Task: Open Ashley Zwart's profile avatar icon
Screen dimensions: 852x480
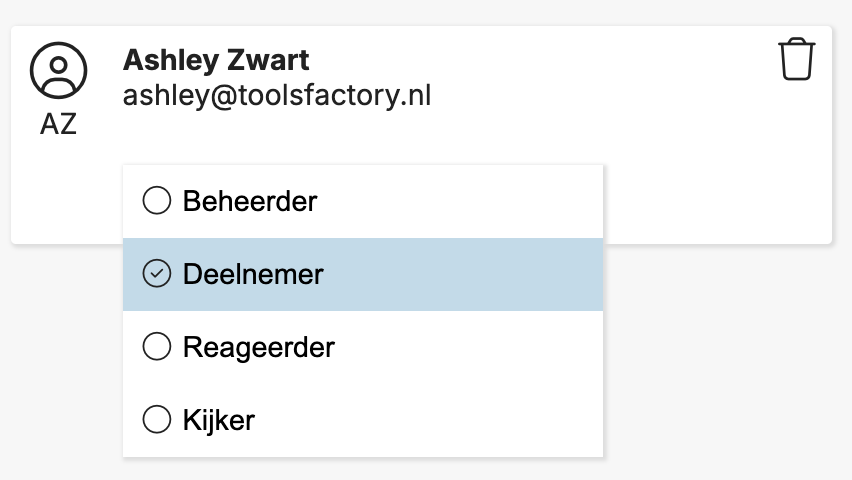Action: click(x=58, y=70)
